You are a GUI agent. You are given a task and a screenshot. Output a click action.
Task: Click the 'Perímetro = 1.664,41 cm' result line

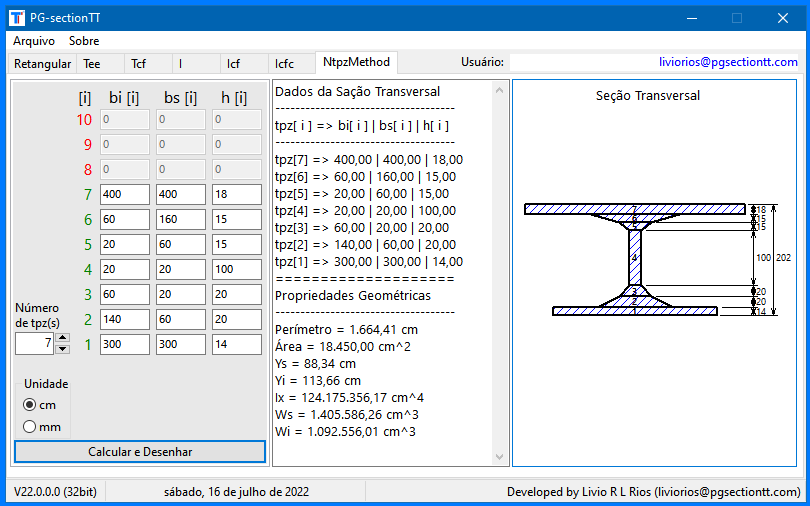346,330
